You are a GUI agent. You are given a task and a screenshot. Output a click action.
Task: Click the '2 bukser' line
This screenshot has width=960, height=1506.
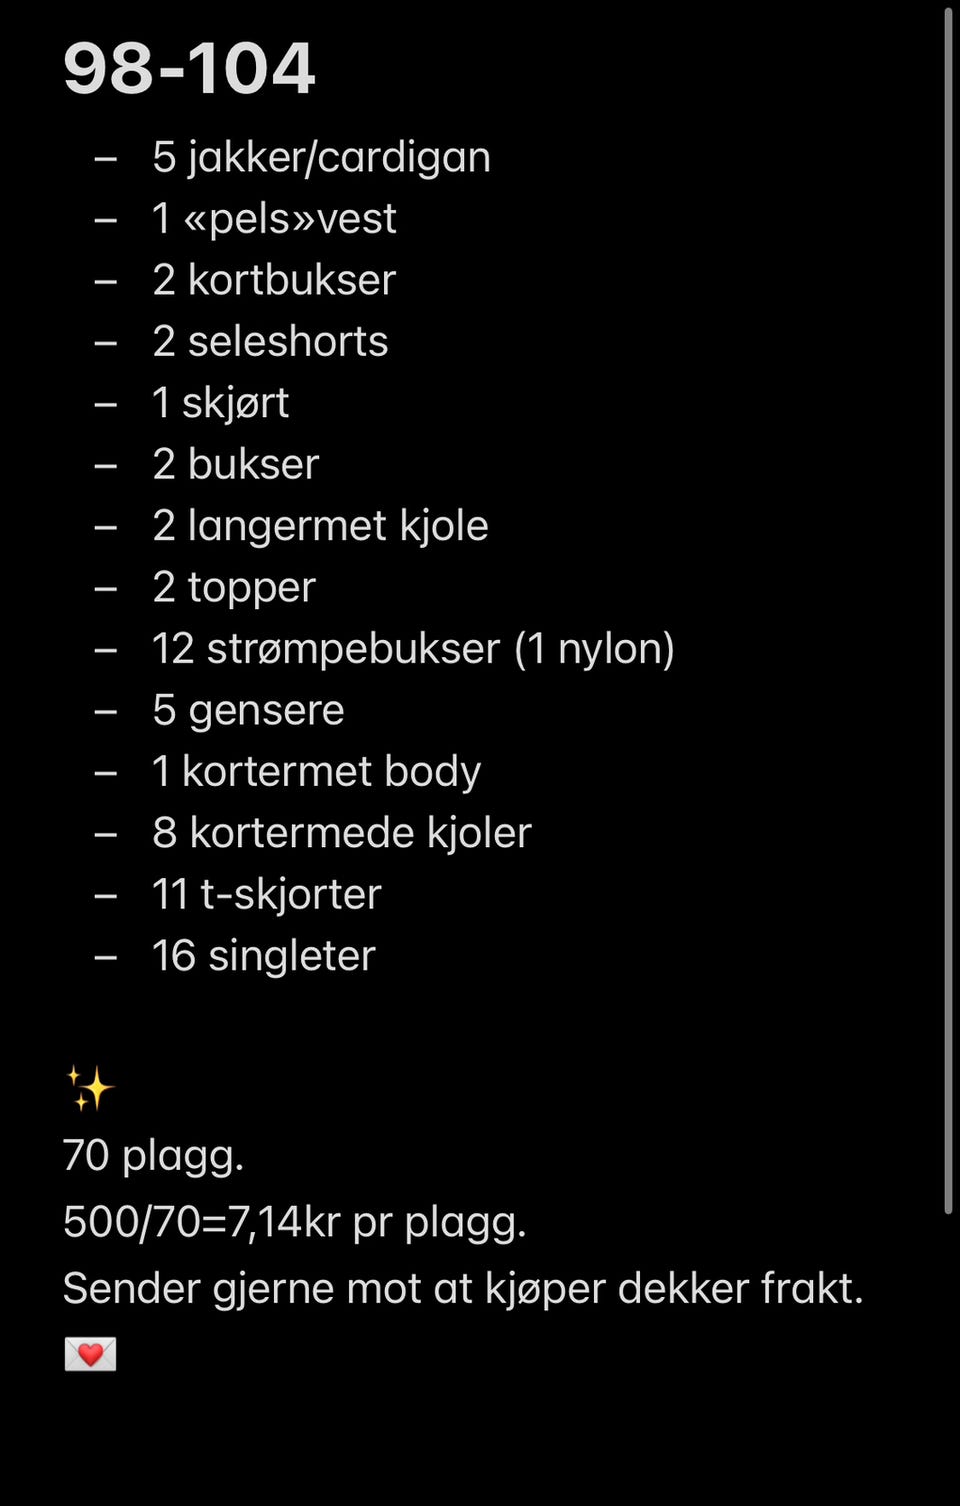click(235, 465)
